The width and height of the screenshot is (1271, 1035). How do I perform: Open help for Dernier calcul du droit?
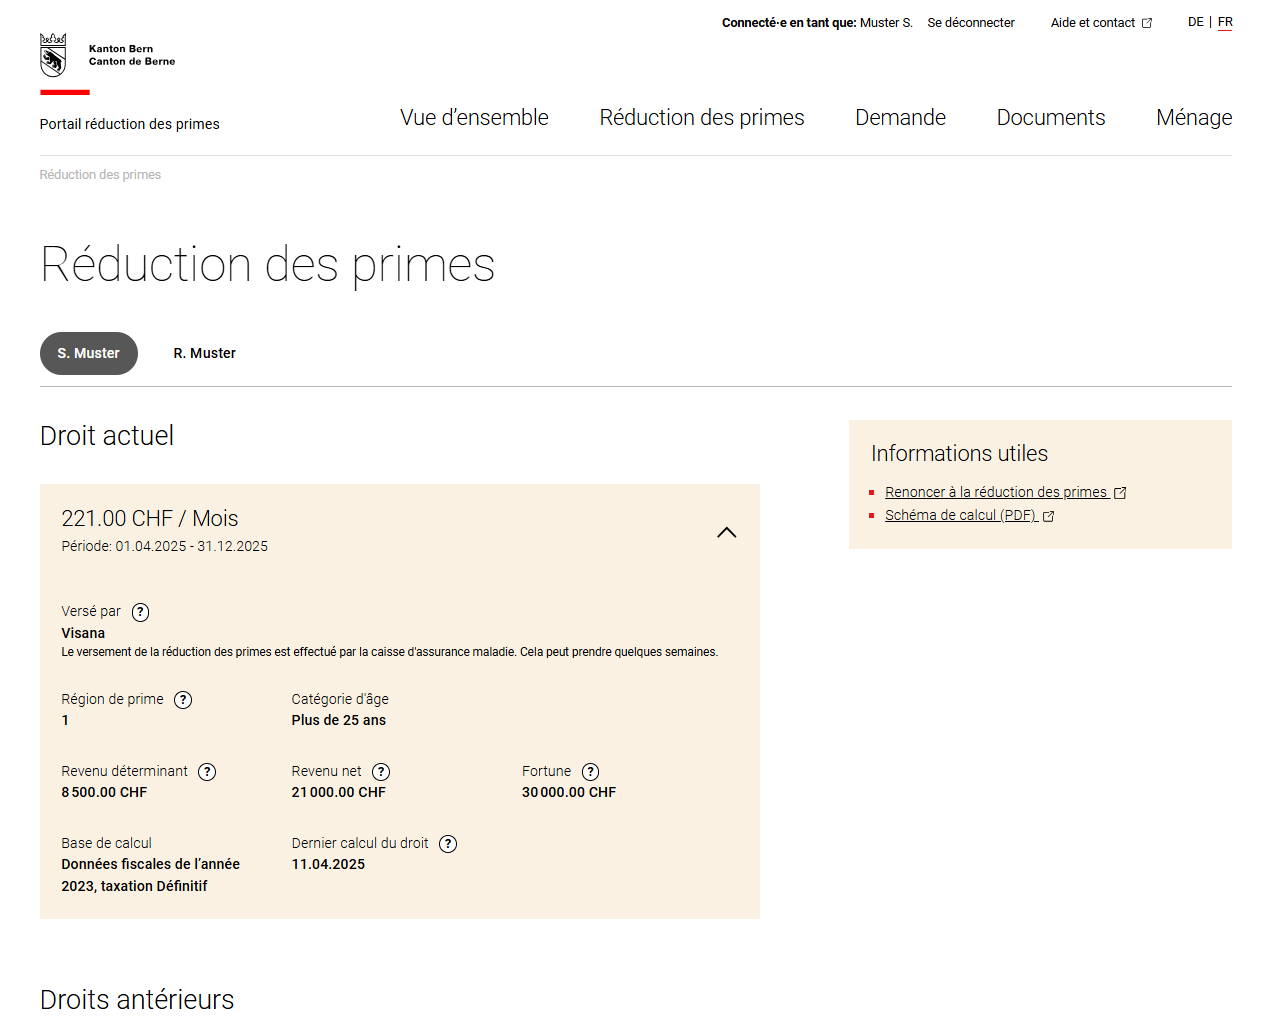pyautogui.click(x=448, y=844)
